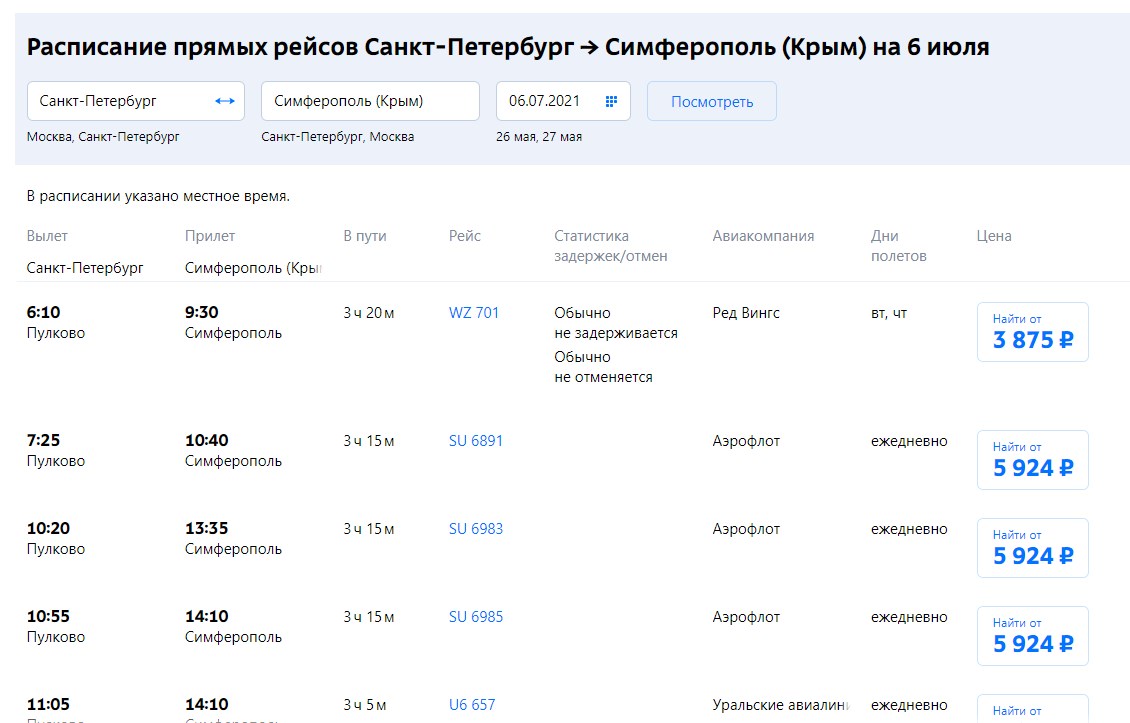Select Москва, Санкт-Петербург suggestion under departure field
This screenshot has height=723, width=1130.
103,137
